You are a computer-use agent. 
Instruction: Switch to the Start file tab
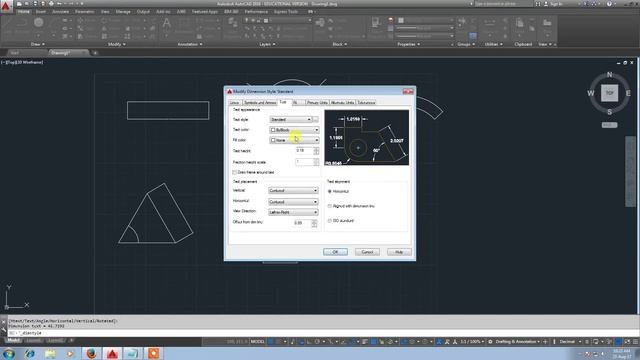click(x=15, y=53)
